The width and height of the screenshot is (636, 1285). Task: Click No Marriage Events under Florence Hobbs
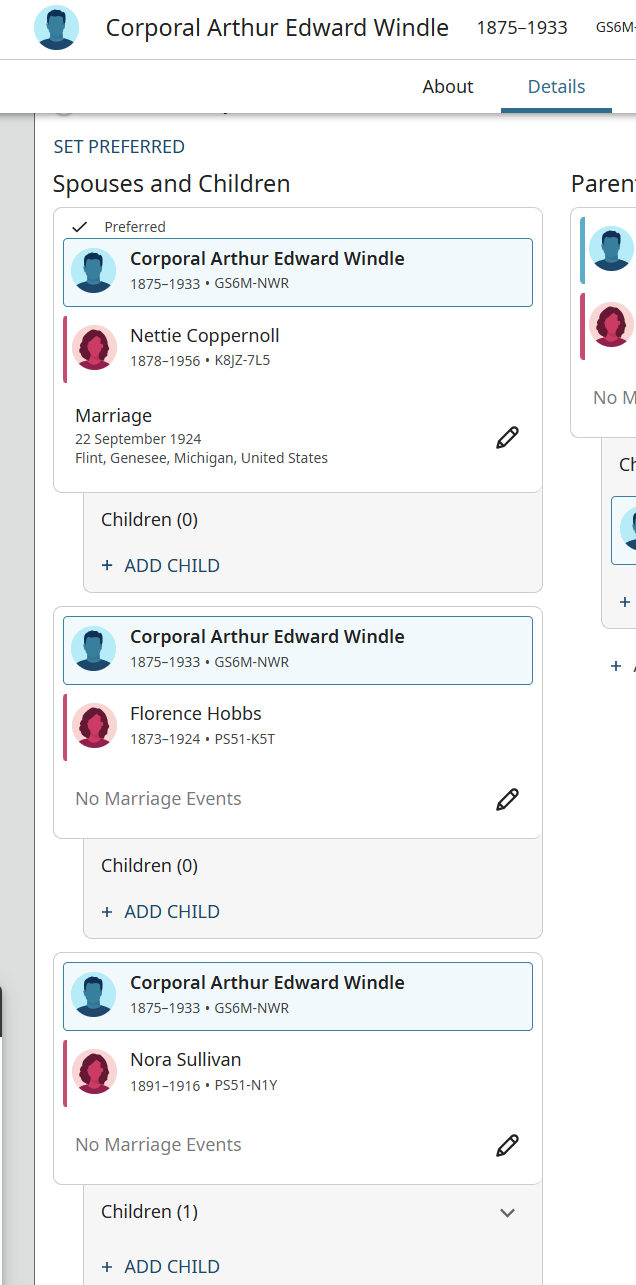158,799
